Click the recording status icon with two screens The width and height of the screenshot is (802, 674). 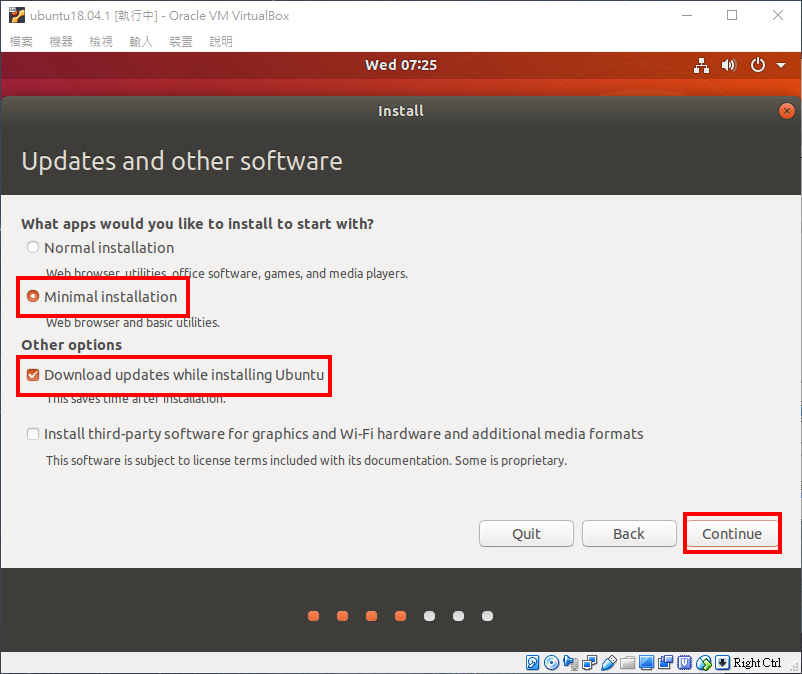665,663
